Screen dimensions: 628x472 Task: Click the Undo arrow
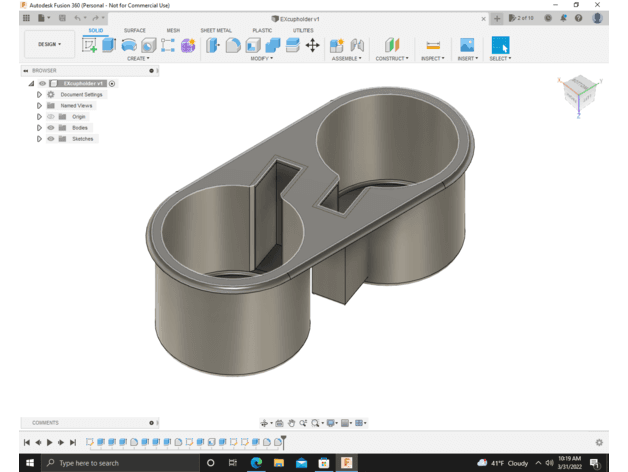[x=77, y=18]
